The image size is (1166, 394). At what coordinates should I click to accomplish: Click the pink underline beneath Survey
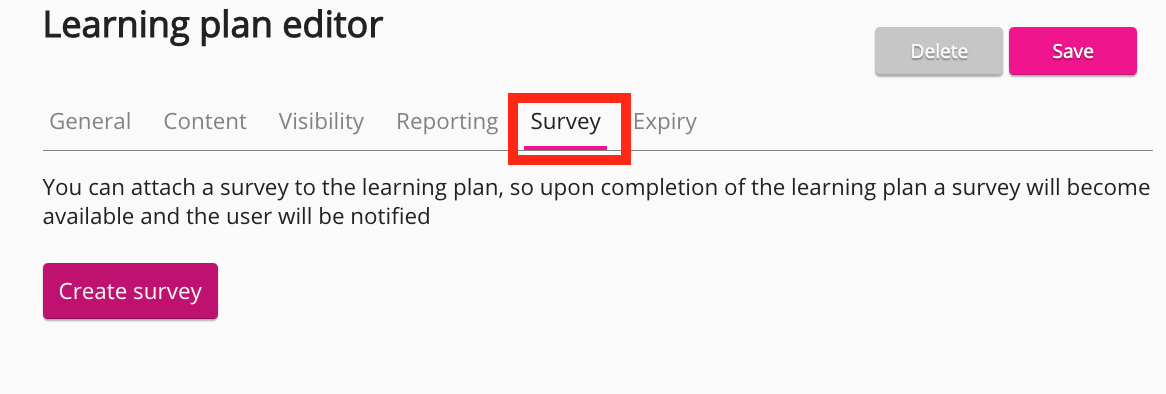tap(566, 147)
